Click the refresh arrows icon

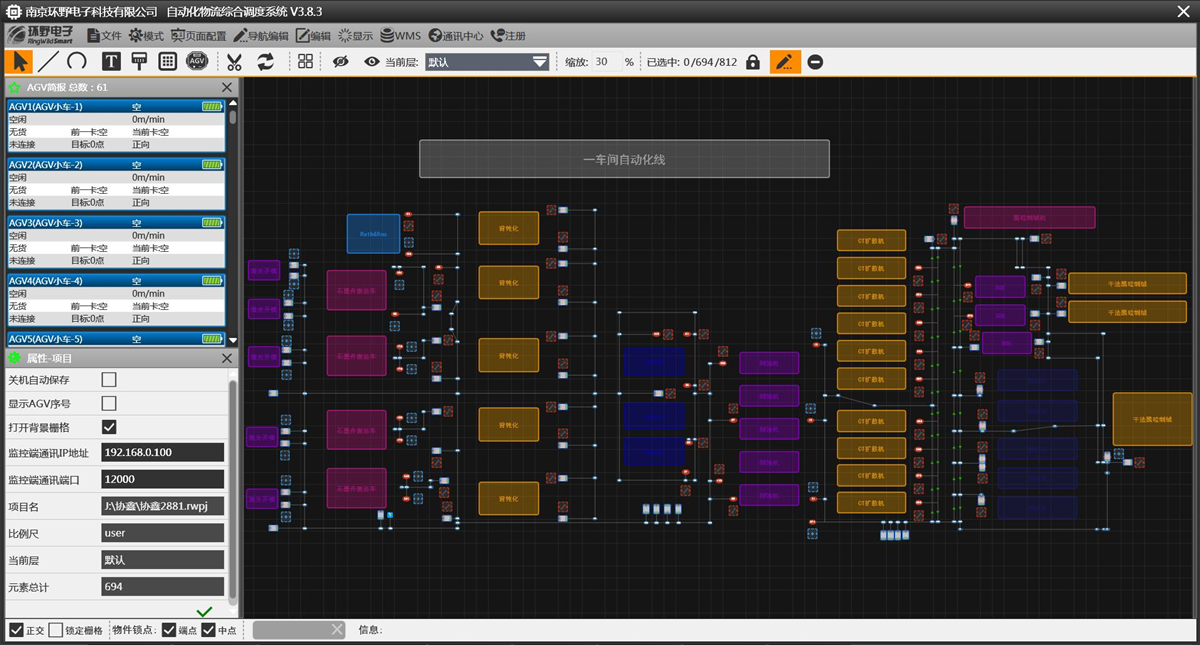coord(265,62)
